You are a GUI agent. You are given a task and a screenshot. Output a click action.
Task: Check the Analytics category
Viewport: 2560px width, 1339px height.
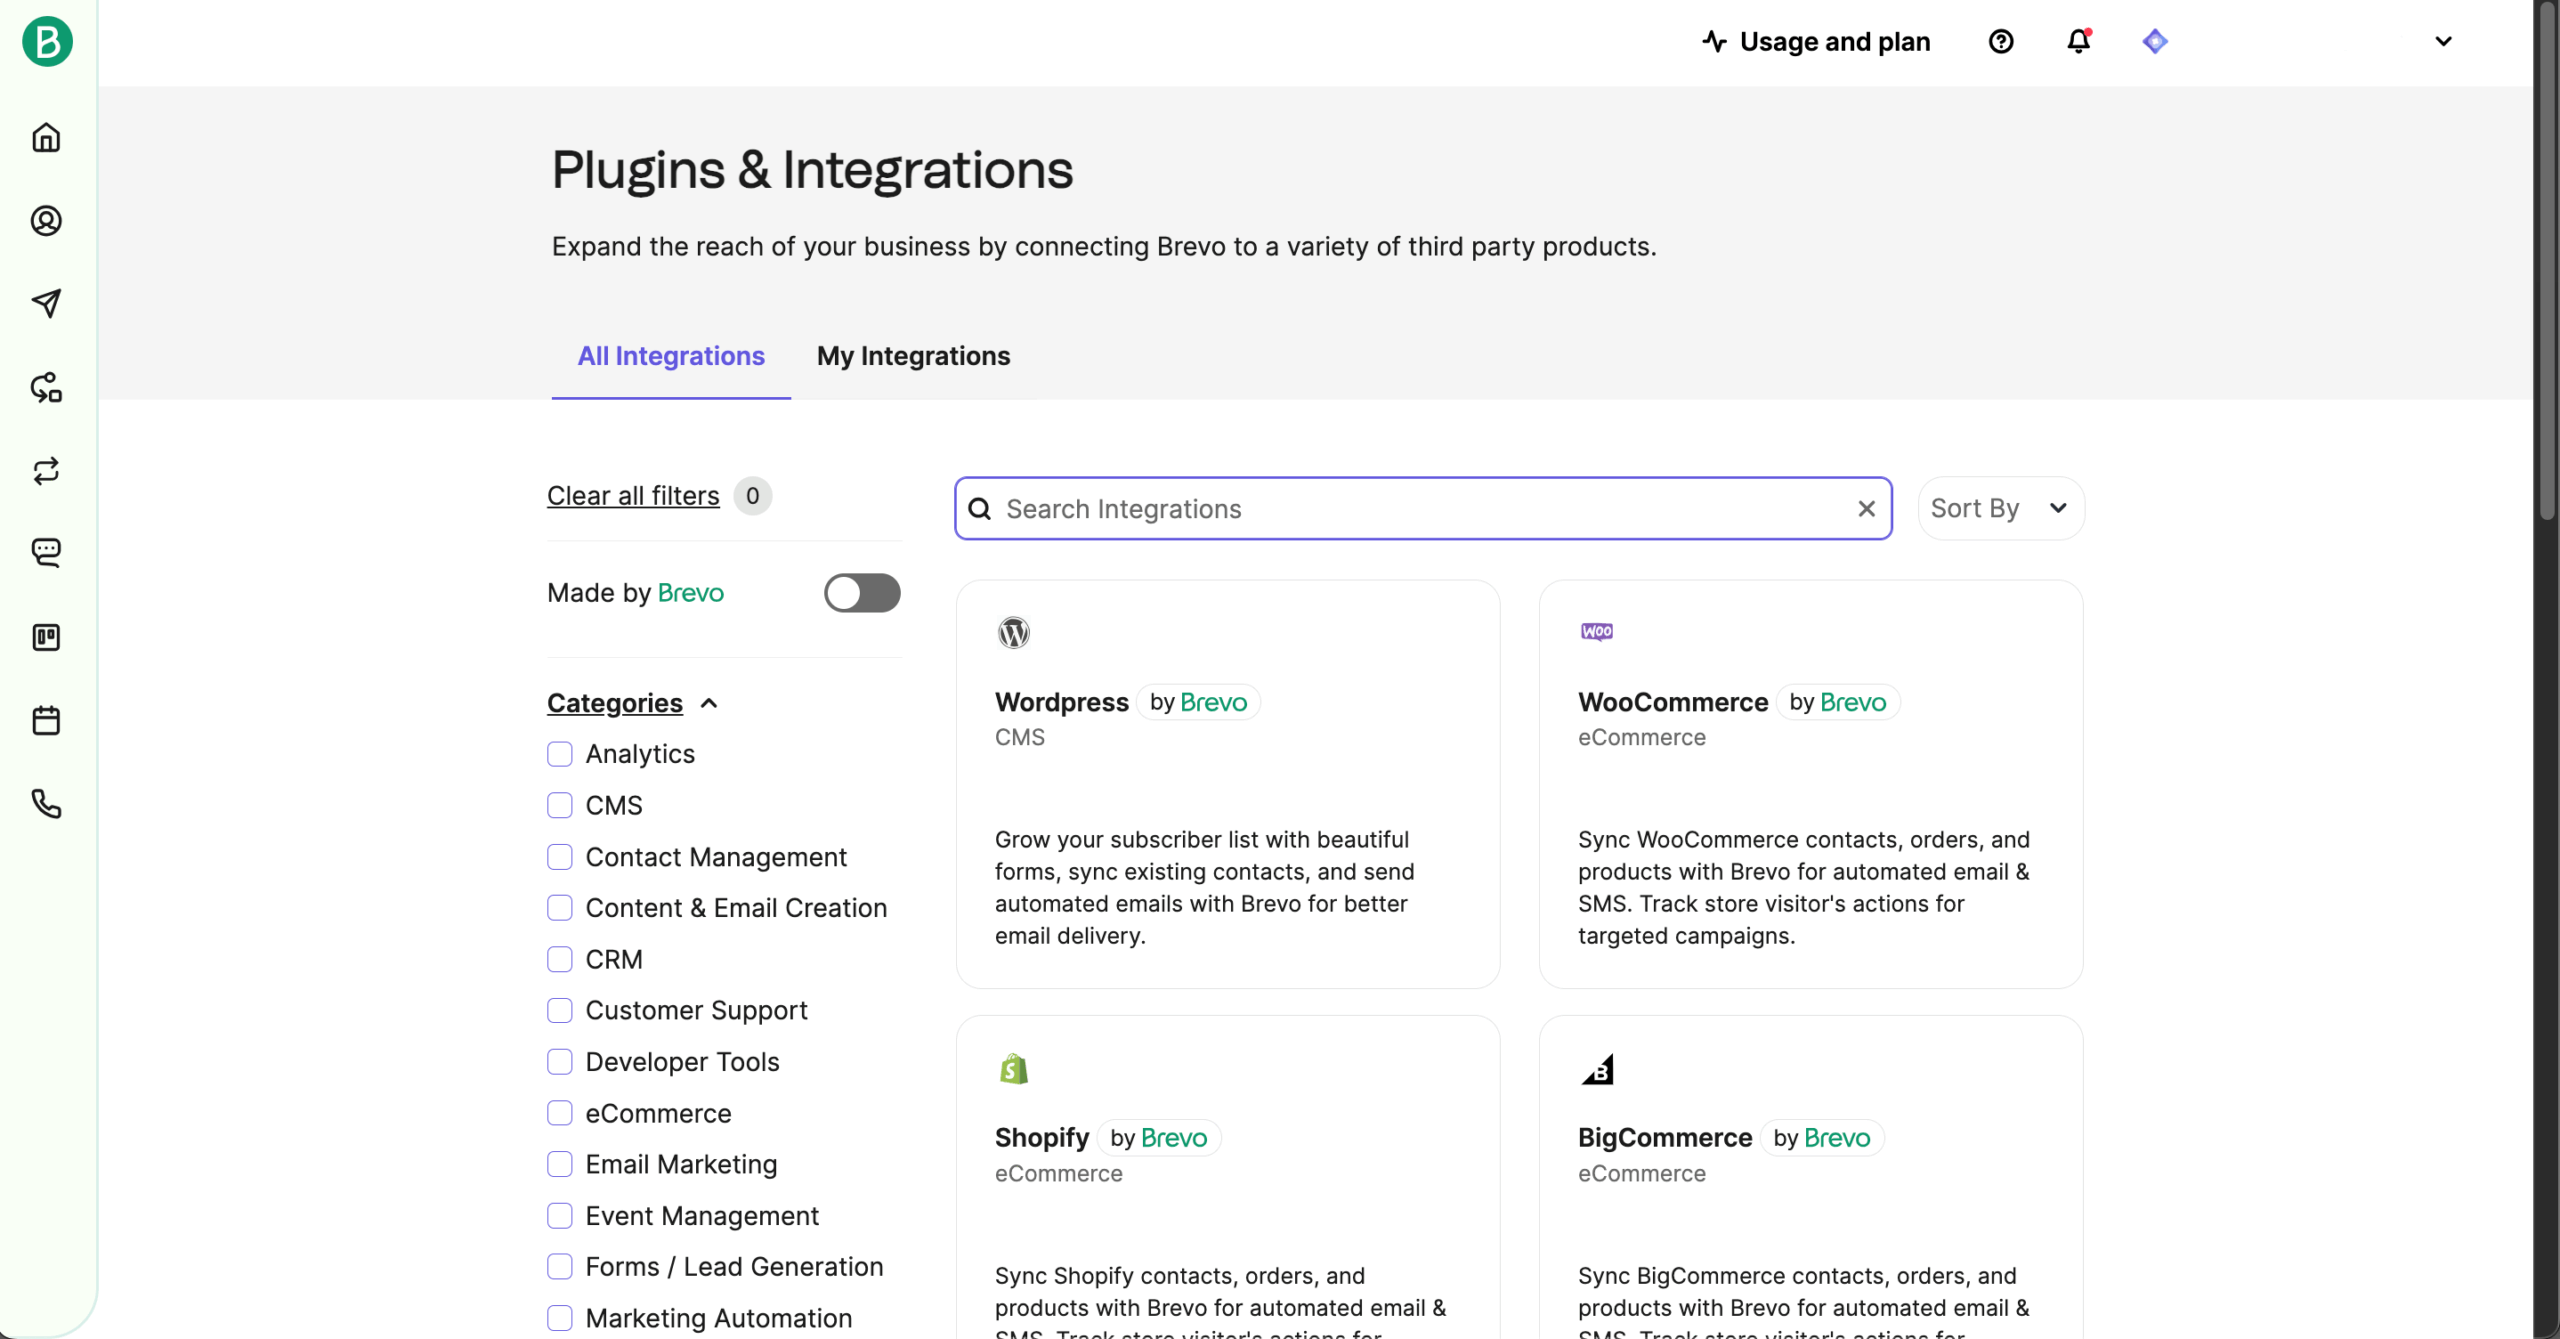coord(559,754)
